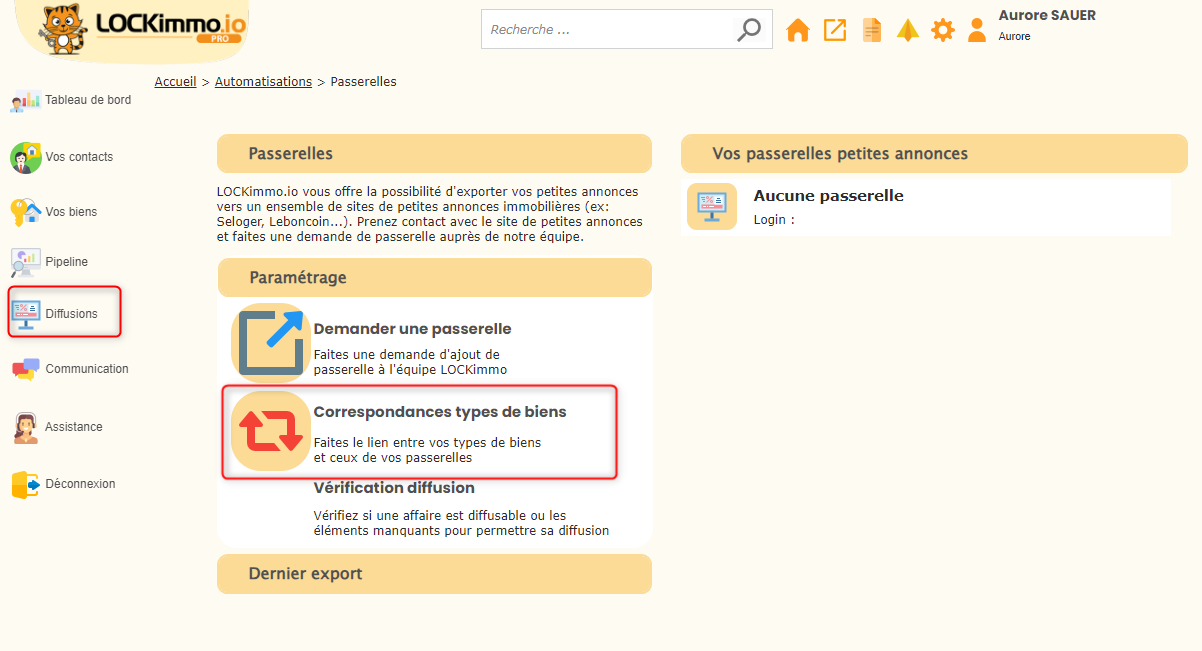
Task: Click the Diffusions monitor icon
Action: 26,313
